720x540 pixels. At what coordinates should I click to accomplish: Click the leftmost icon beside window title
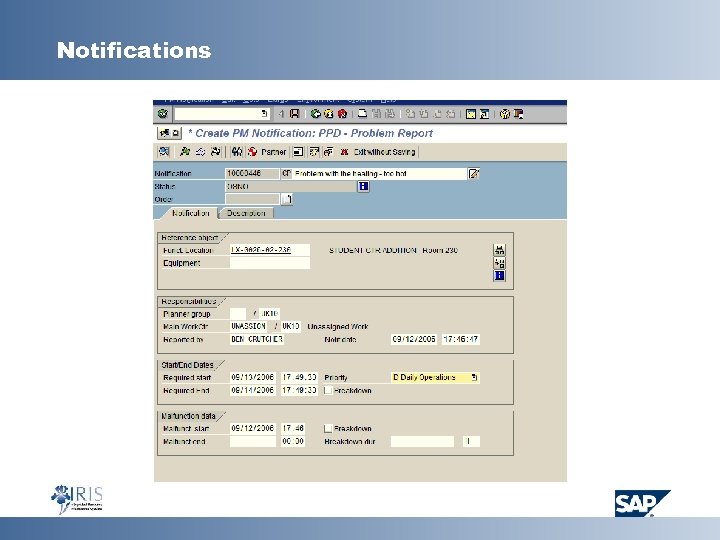[164, 133]
